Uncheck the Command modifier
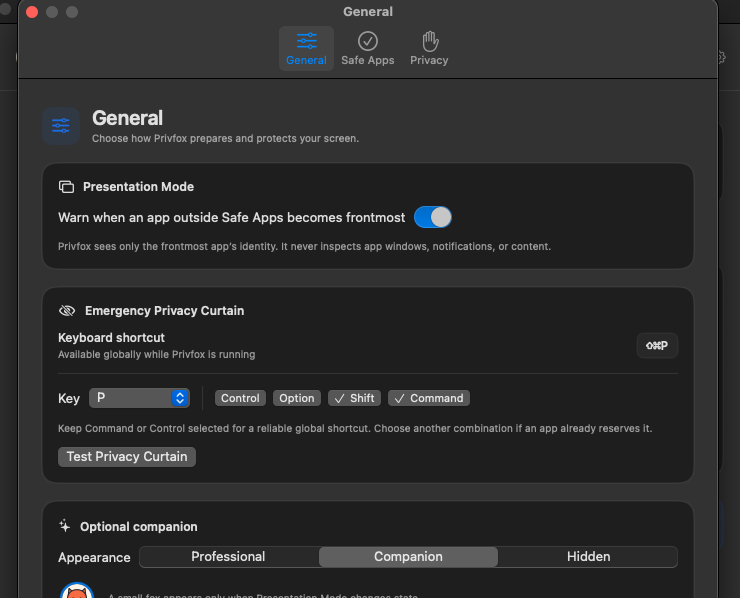The height and width of the screenshot is (598, 740). (x=429, y=398)
